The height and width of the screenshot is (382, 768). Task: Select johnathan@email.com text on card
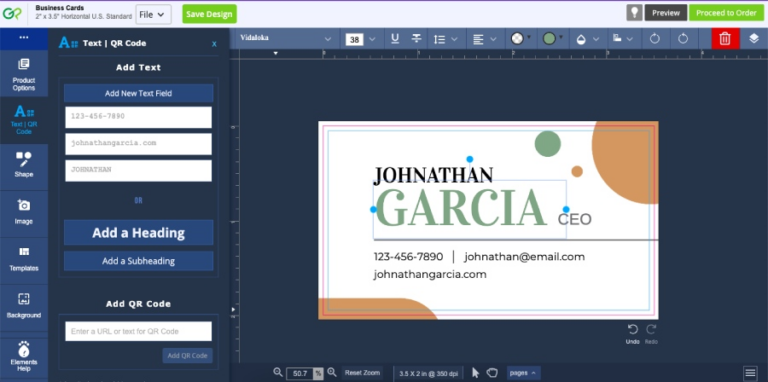click(525, 257)
